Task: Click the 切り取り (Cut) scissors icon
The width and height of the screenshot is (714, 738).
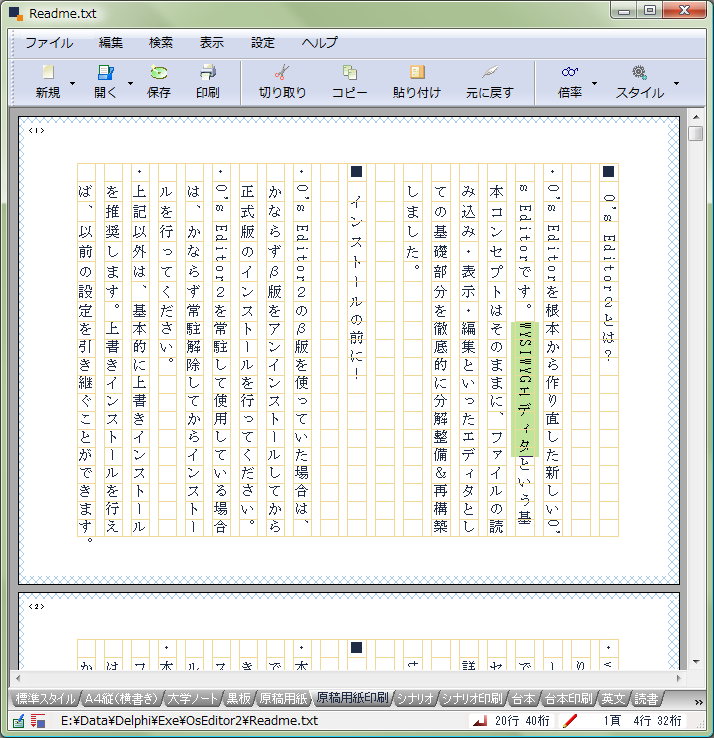Action: click(x=282, y=72)
